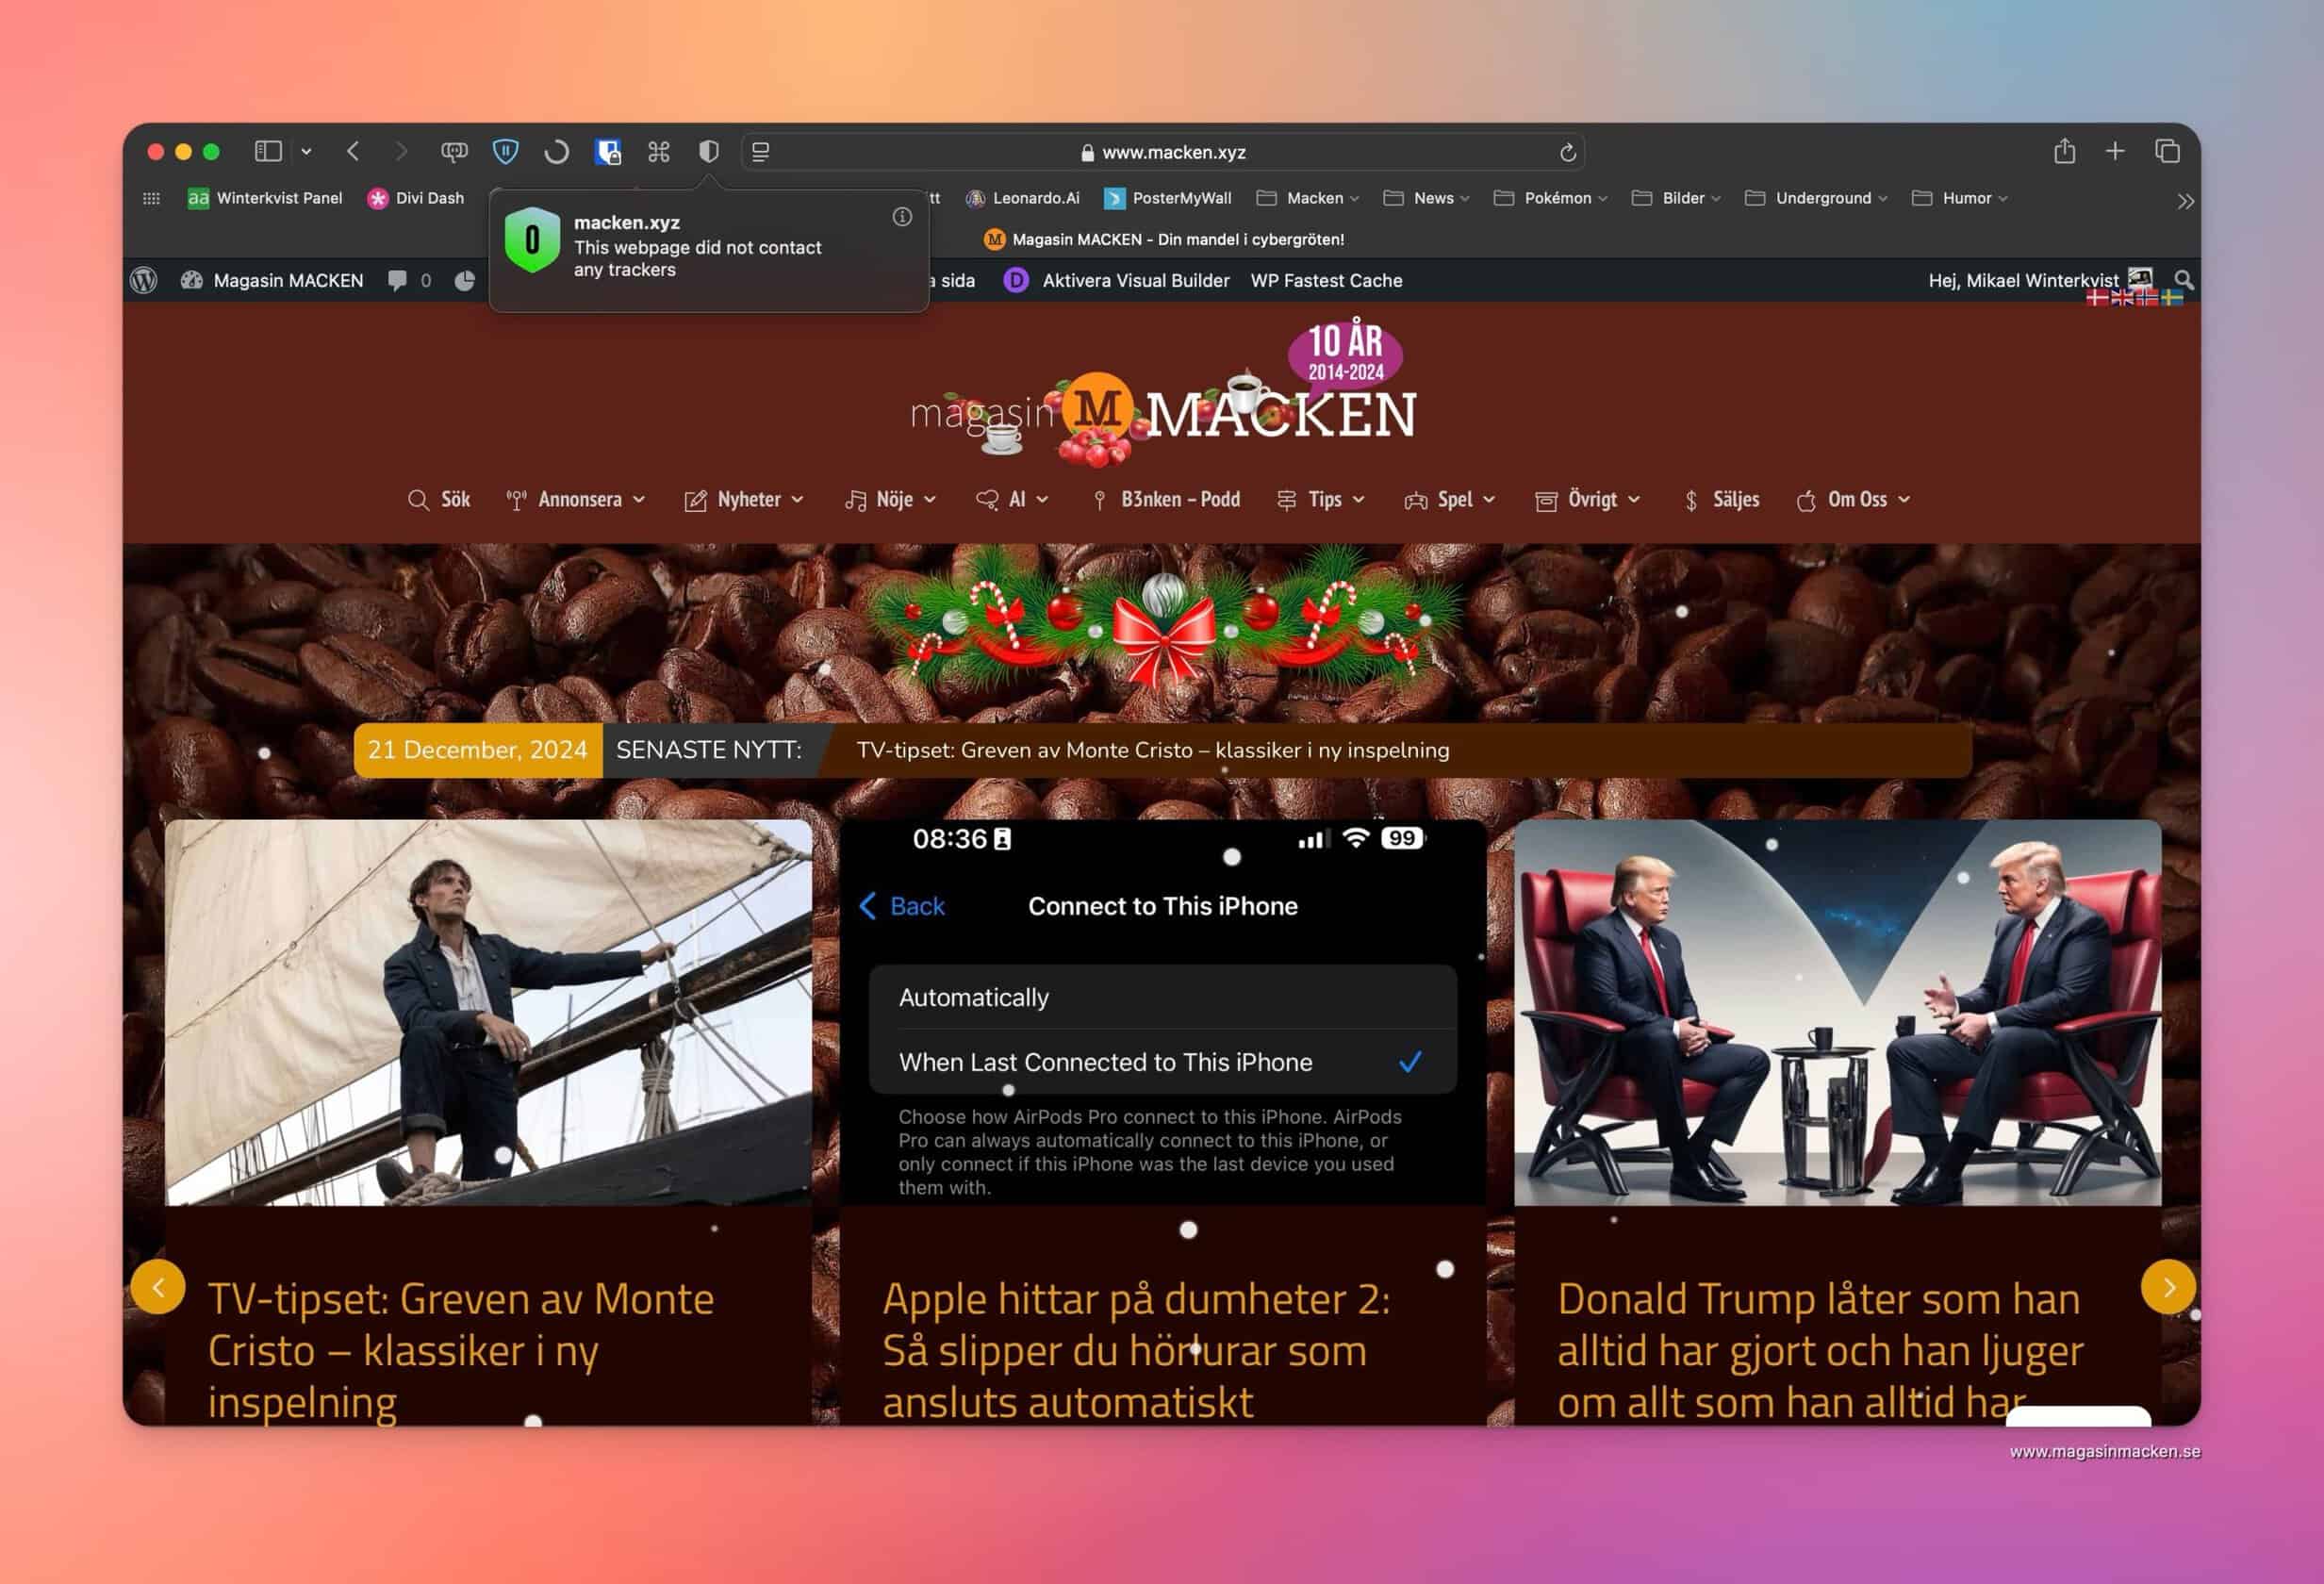
Task: Click the circular spinner extension icon
Action: pyautogui.click(x=557, y=151)
